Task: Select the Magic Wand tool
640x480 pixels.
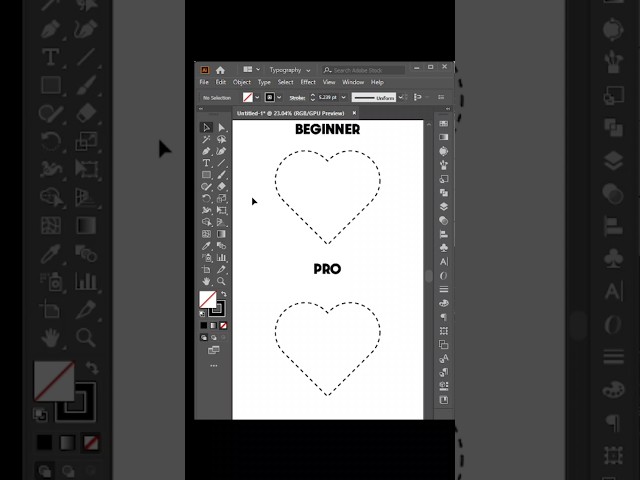Action: [x=207, y=140]
